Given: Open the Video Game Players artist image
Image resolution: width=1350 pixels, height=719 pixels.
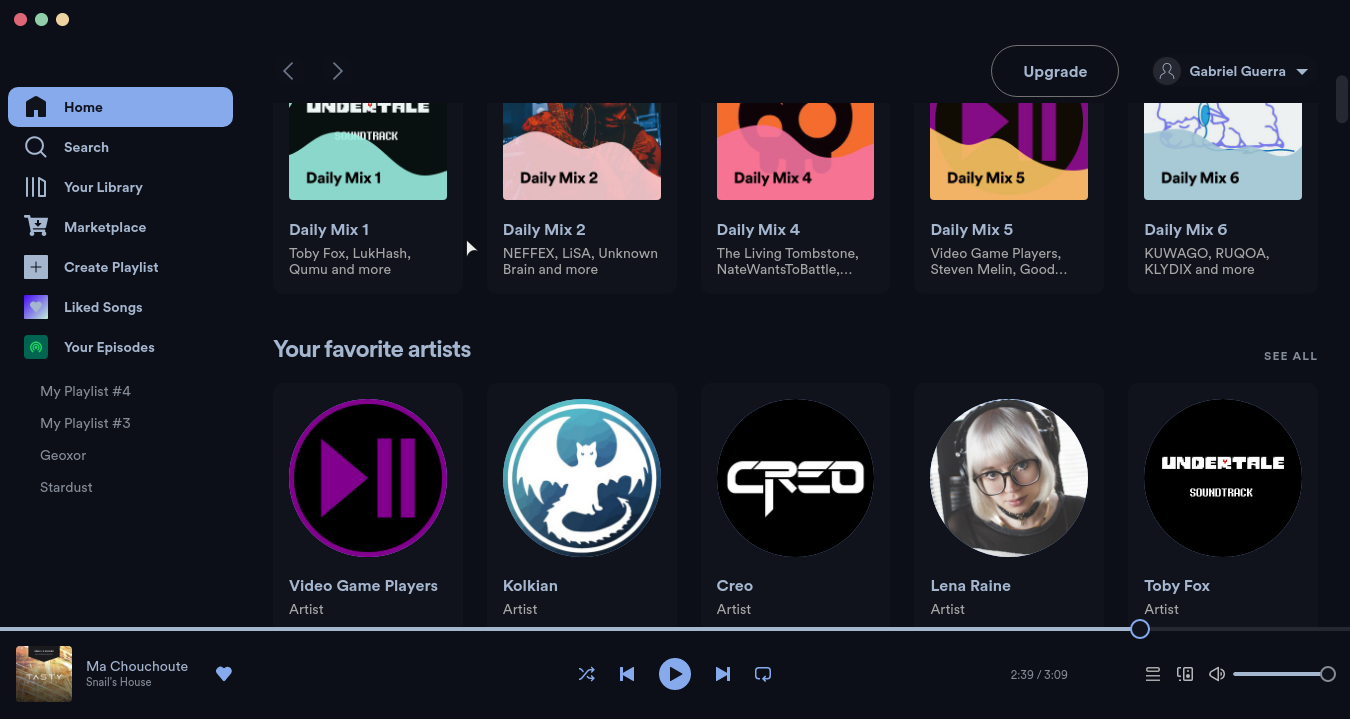Looking at the screenshot, I should click(368, 478).
